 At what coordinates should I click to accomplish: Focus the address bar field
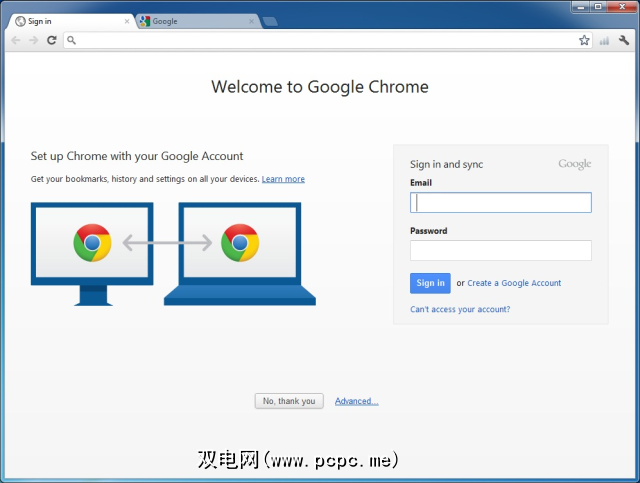[327, 40]
